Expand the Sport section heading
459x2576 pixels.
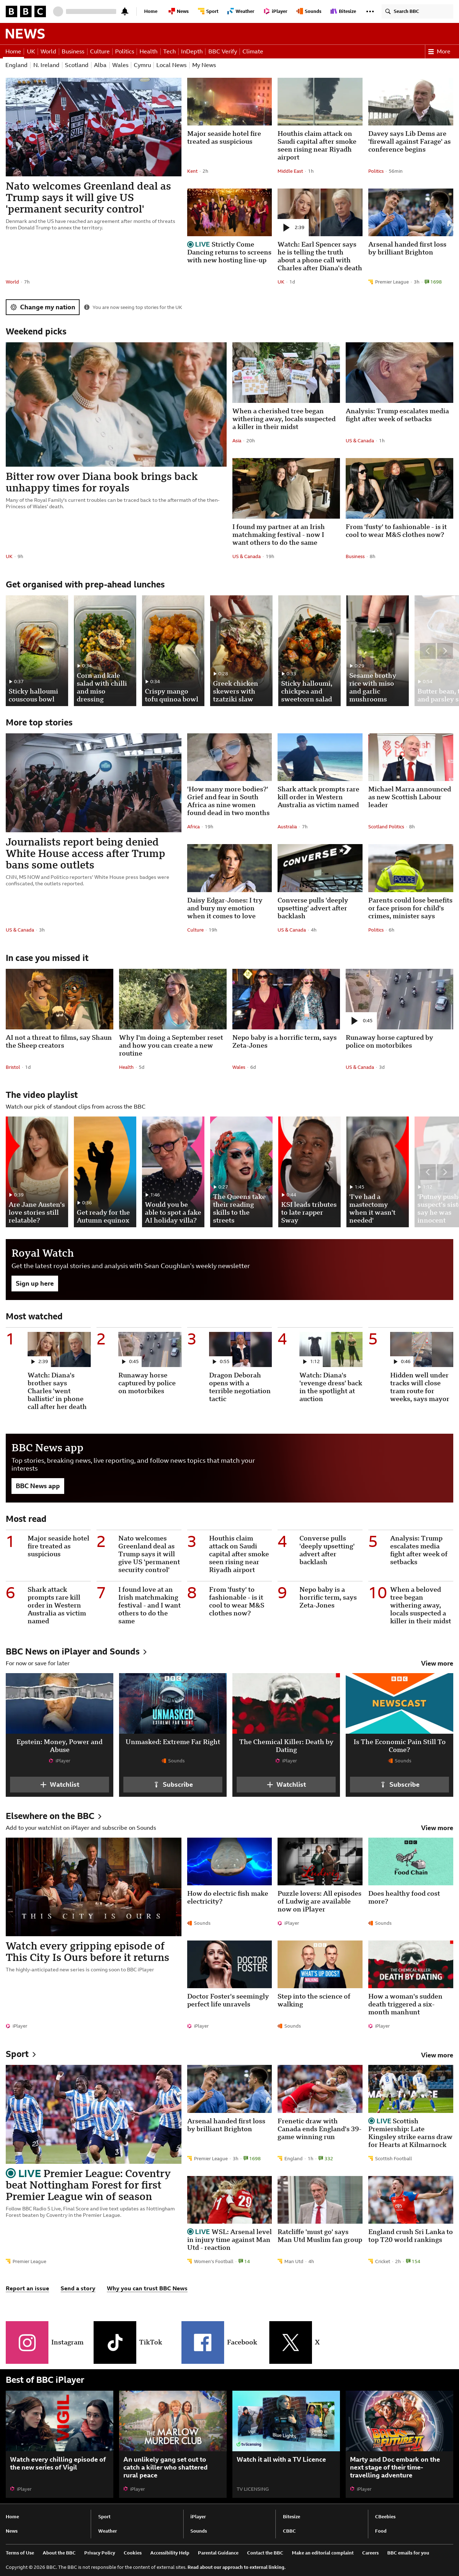click(21, 2054)
